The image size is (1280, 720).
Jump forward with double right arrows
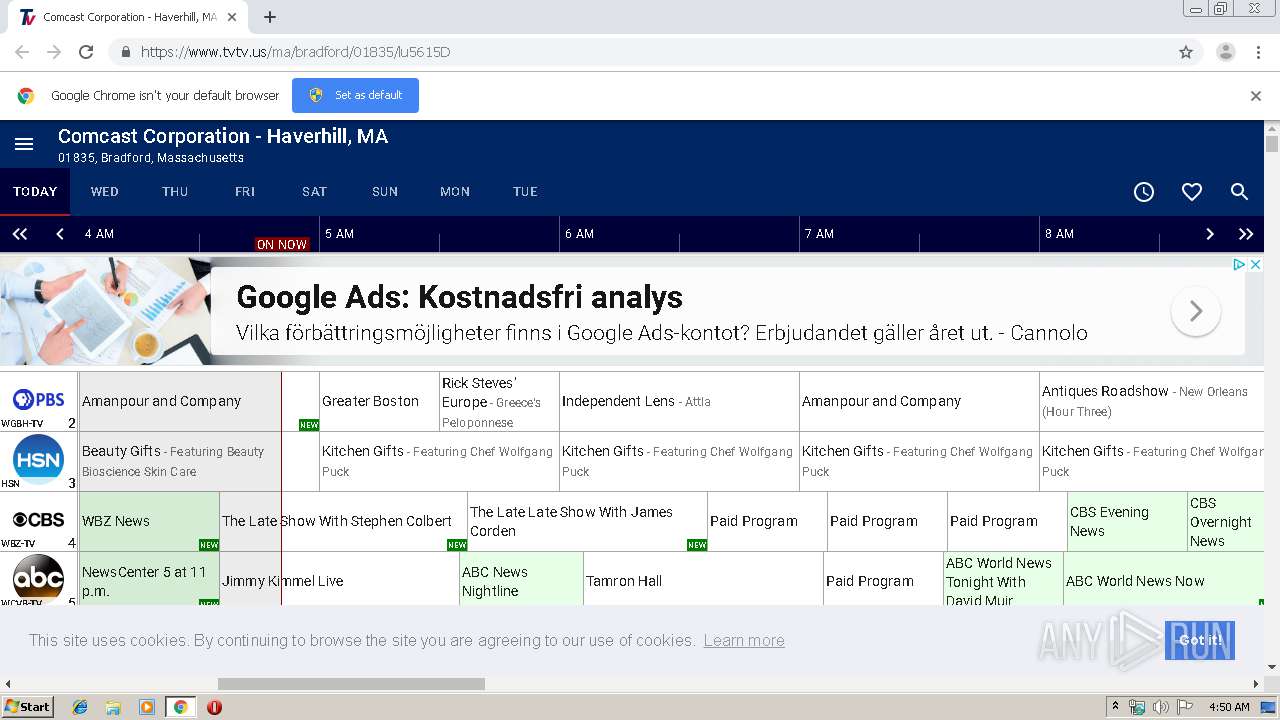point(1246,234)
